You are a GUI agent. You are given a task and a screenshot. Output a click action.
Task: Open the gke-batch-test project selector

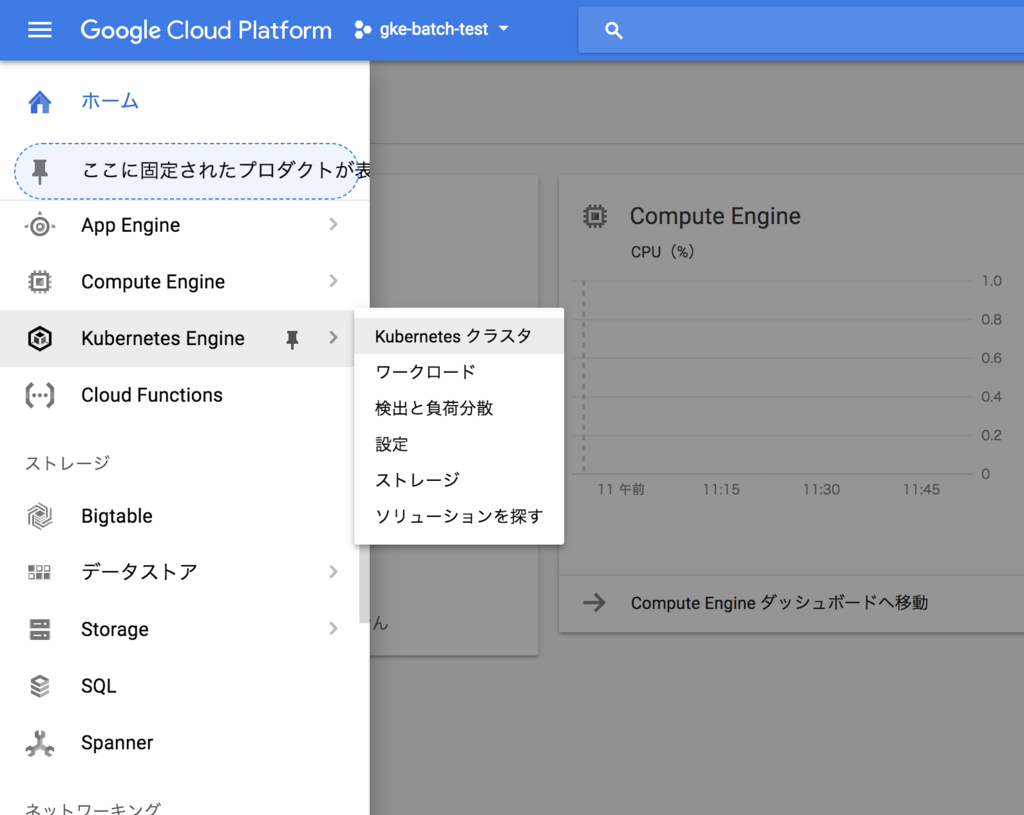432,29
